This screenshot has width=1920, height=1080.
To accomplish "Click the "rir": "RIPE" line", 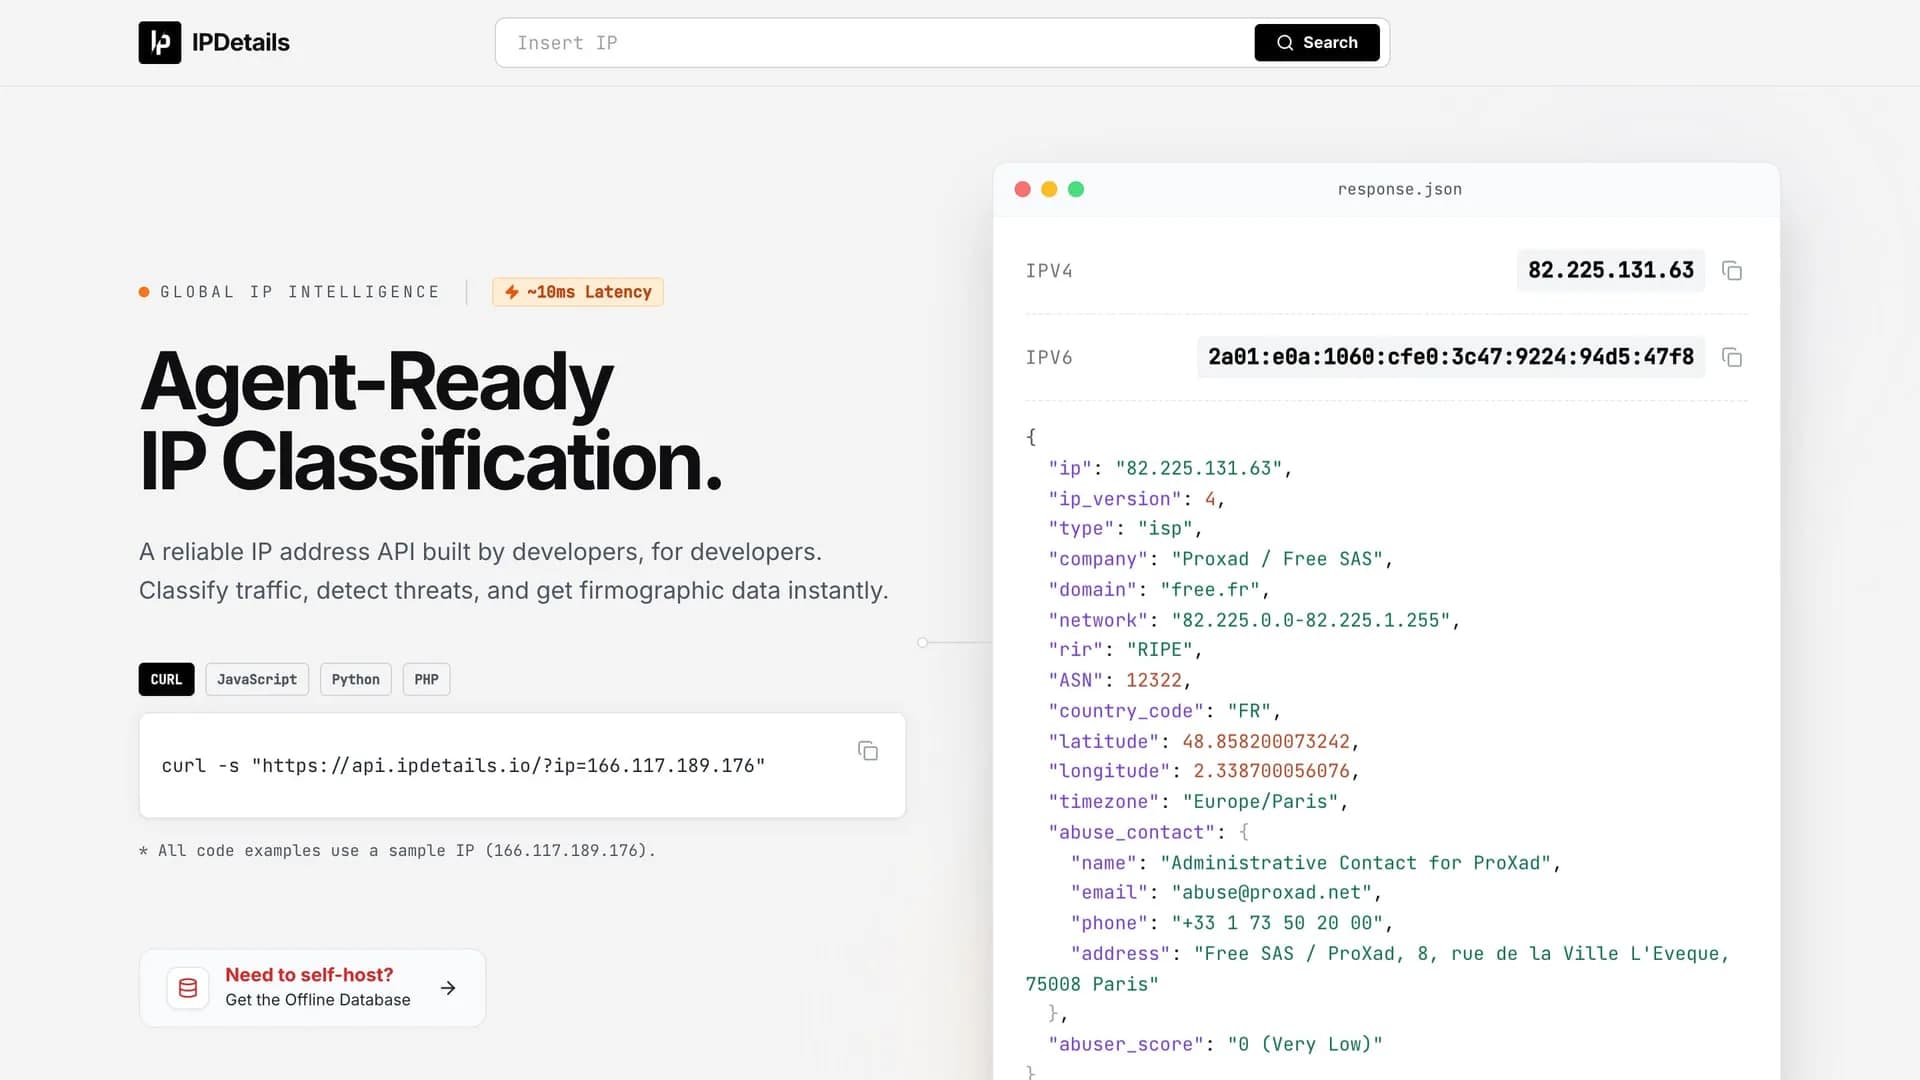I will click(x=1125, y=650).
